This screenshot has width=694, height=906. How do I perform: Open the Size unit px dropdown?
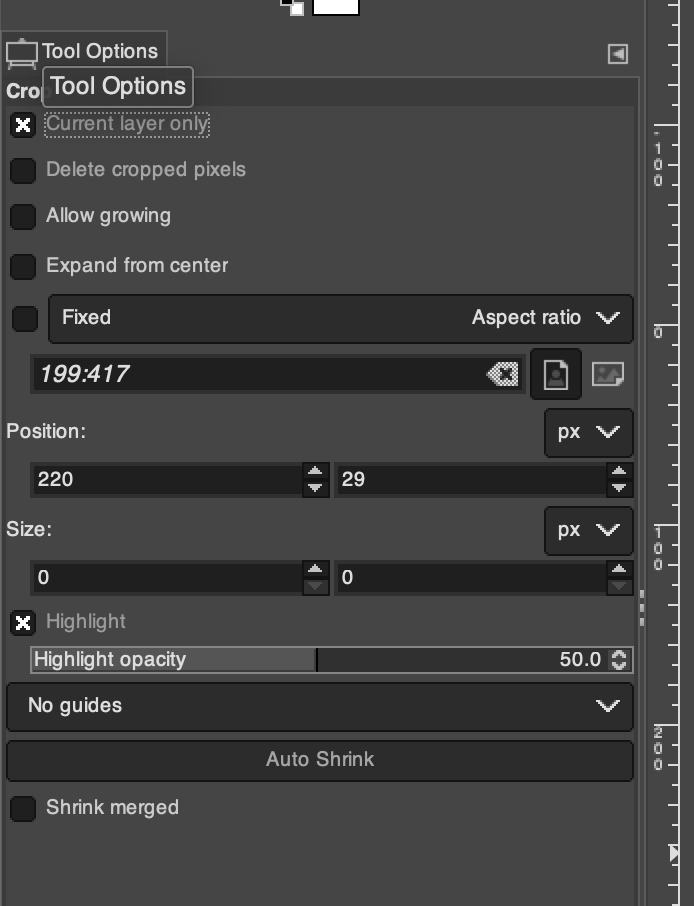[x=588, y=530]
